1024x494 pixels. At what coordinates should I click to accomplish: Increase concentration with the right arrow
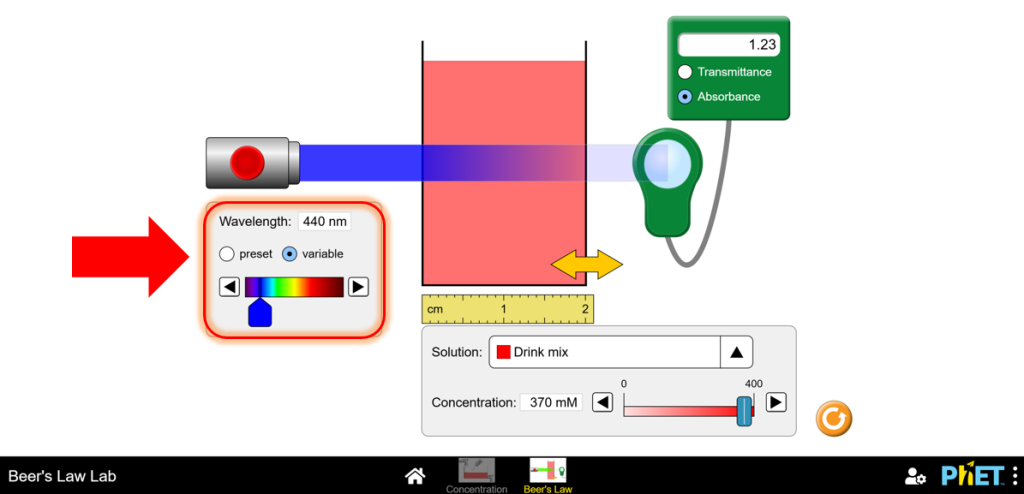pyautogui.click(x=776, y=402)
